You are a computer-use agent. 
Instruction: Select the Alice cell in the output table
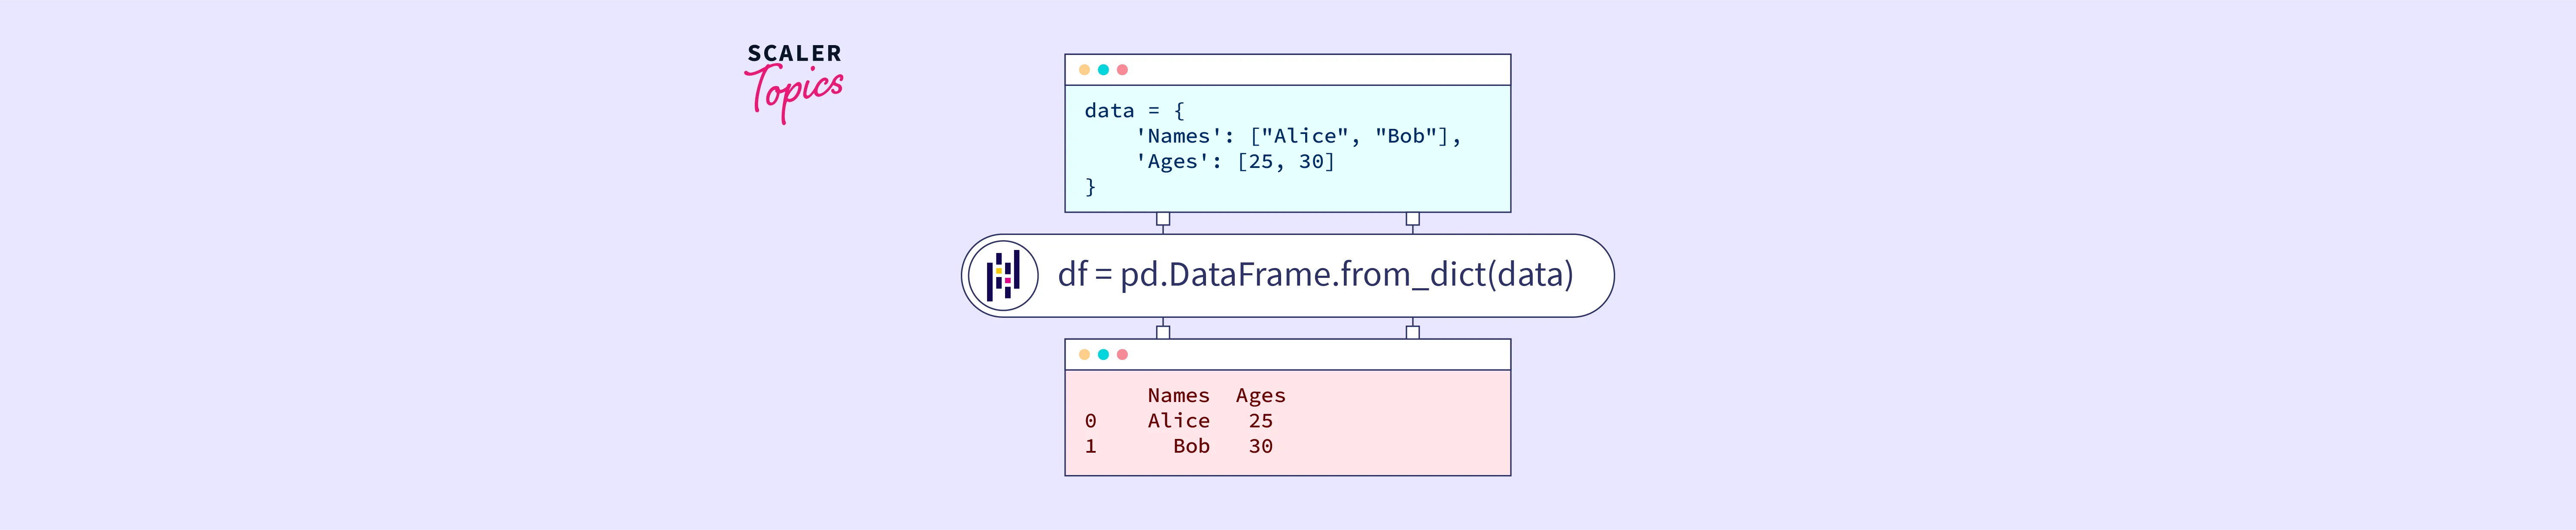[1178, 421]
